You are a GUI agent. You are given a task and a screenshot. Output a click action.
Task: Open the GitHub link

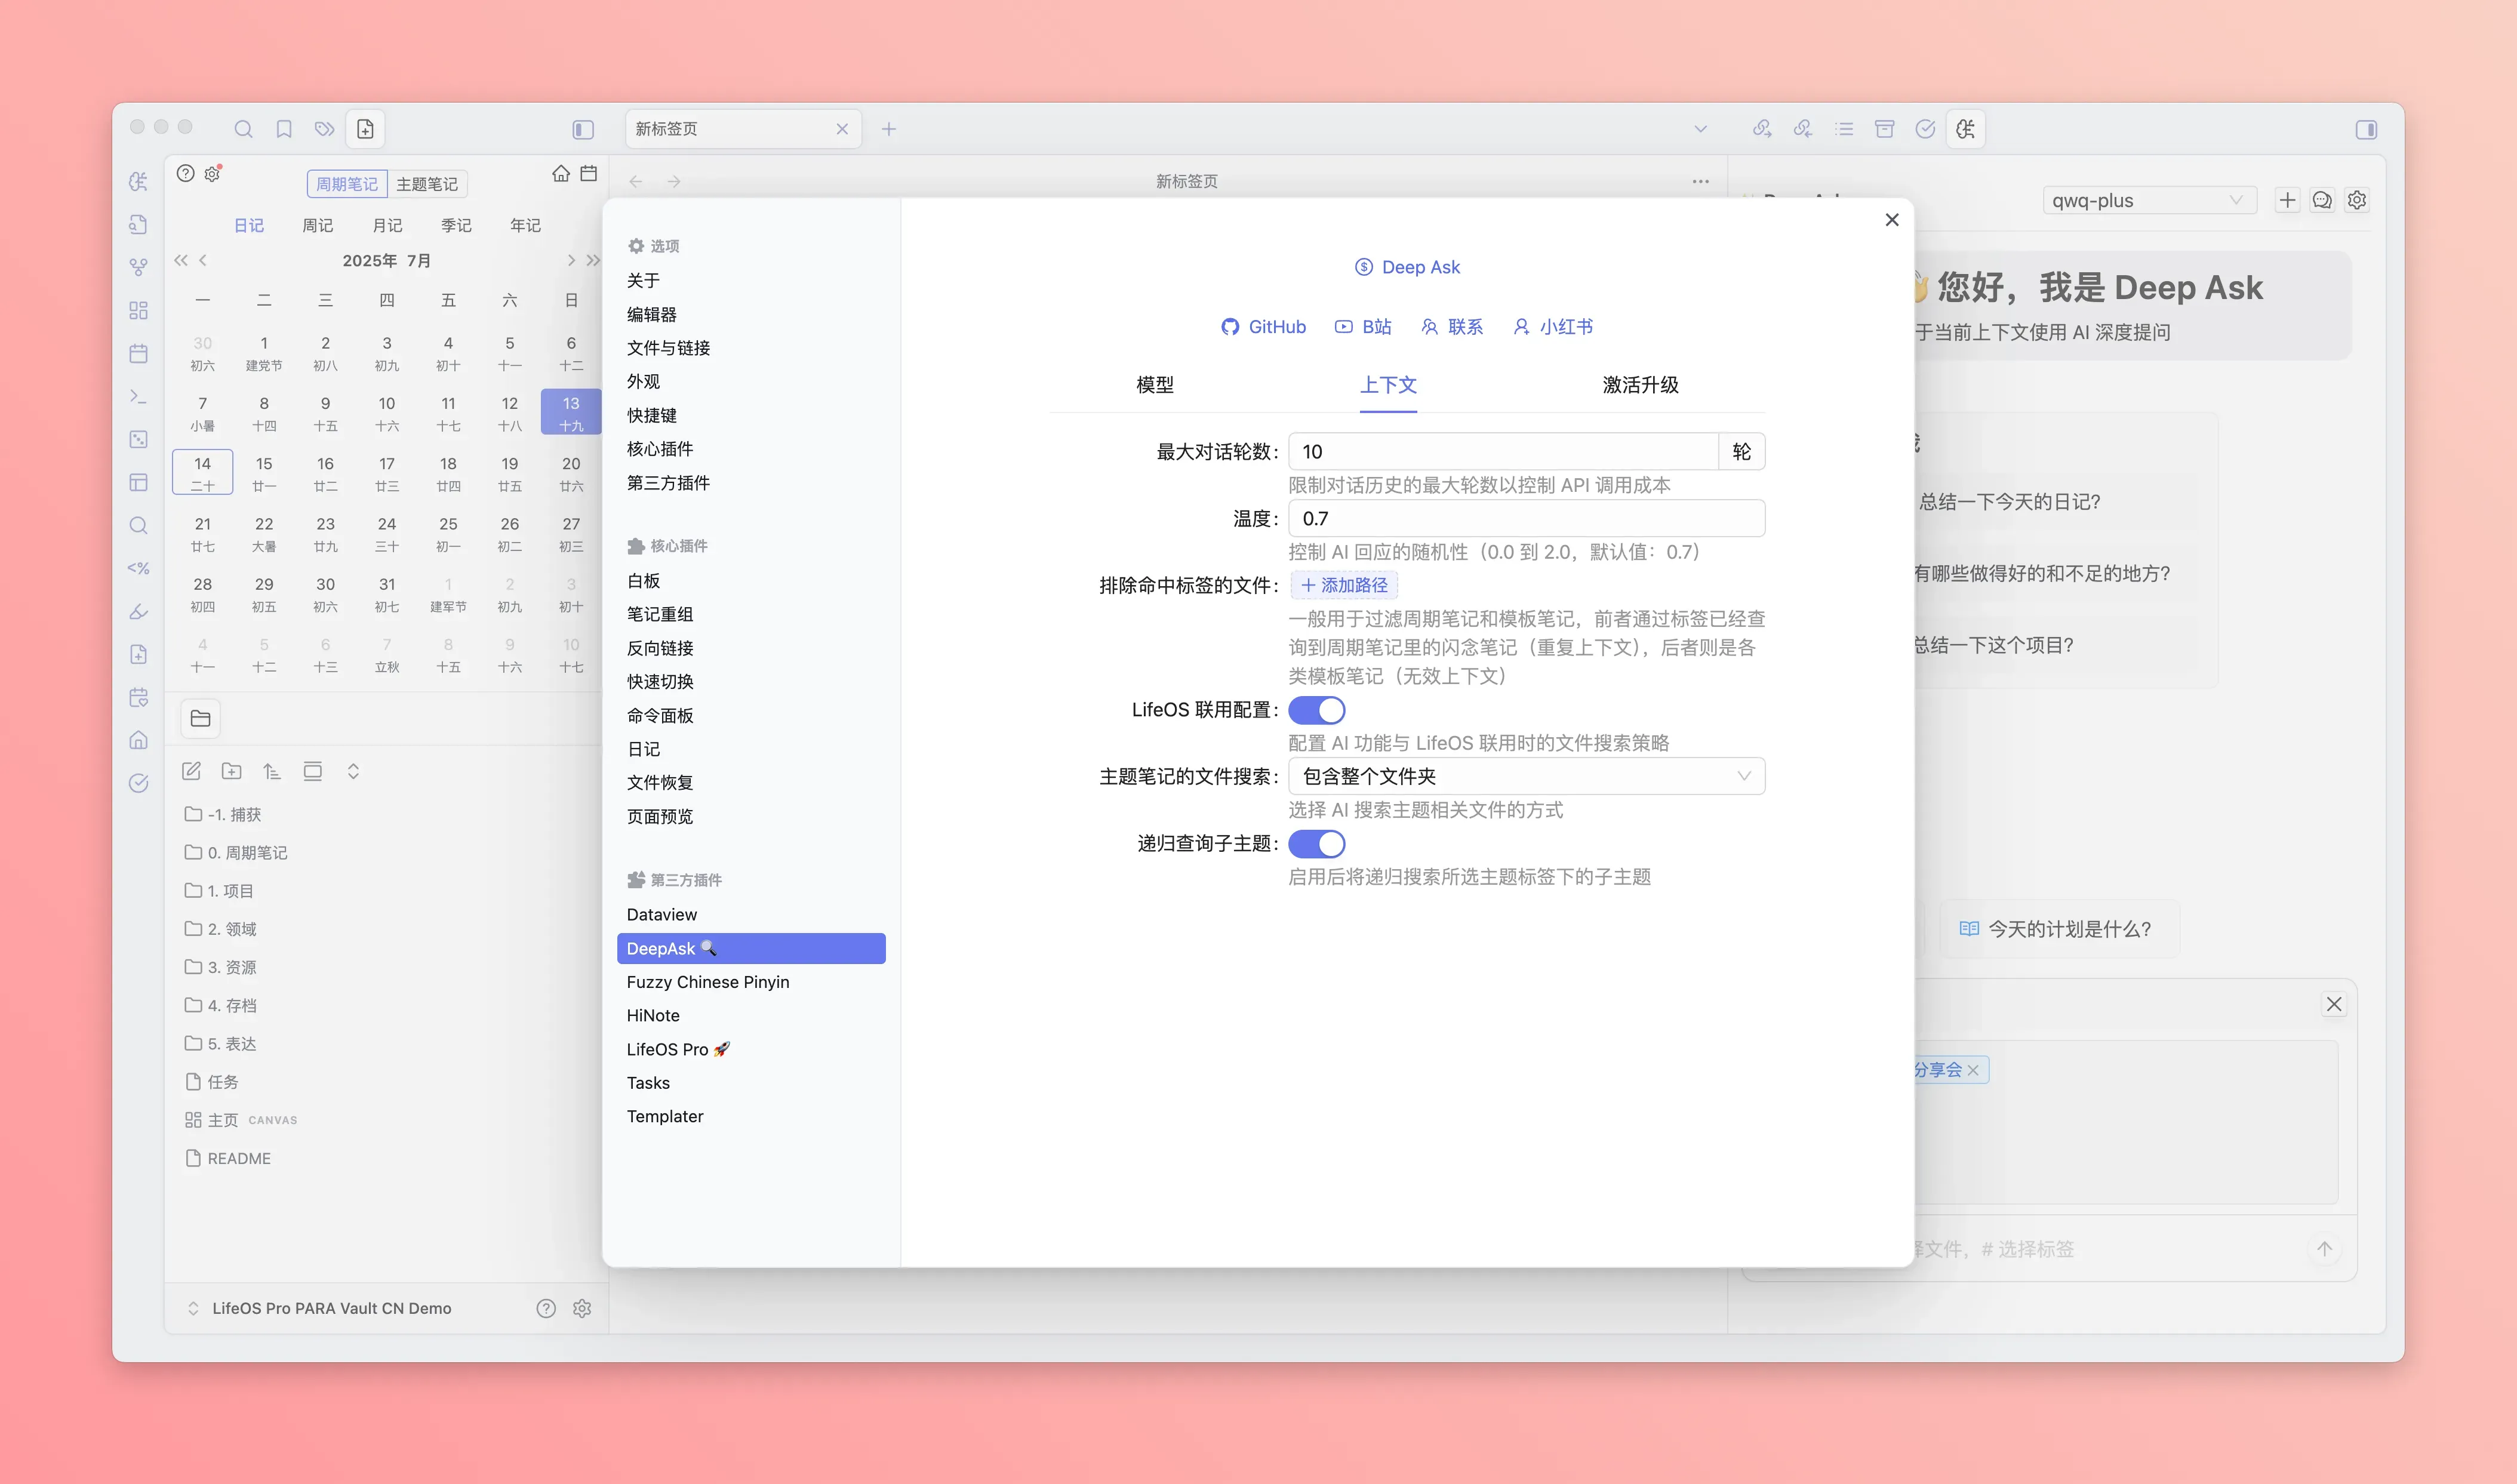[1264, 327]
